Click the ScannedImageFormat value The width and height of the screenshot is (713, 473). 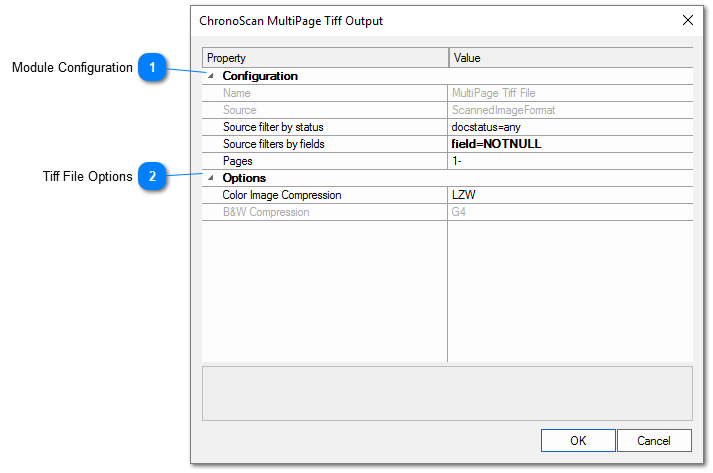click(x=570, y=110)
